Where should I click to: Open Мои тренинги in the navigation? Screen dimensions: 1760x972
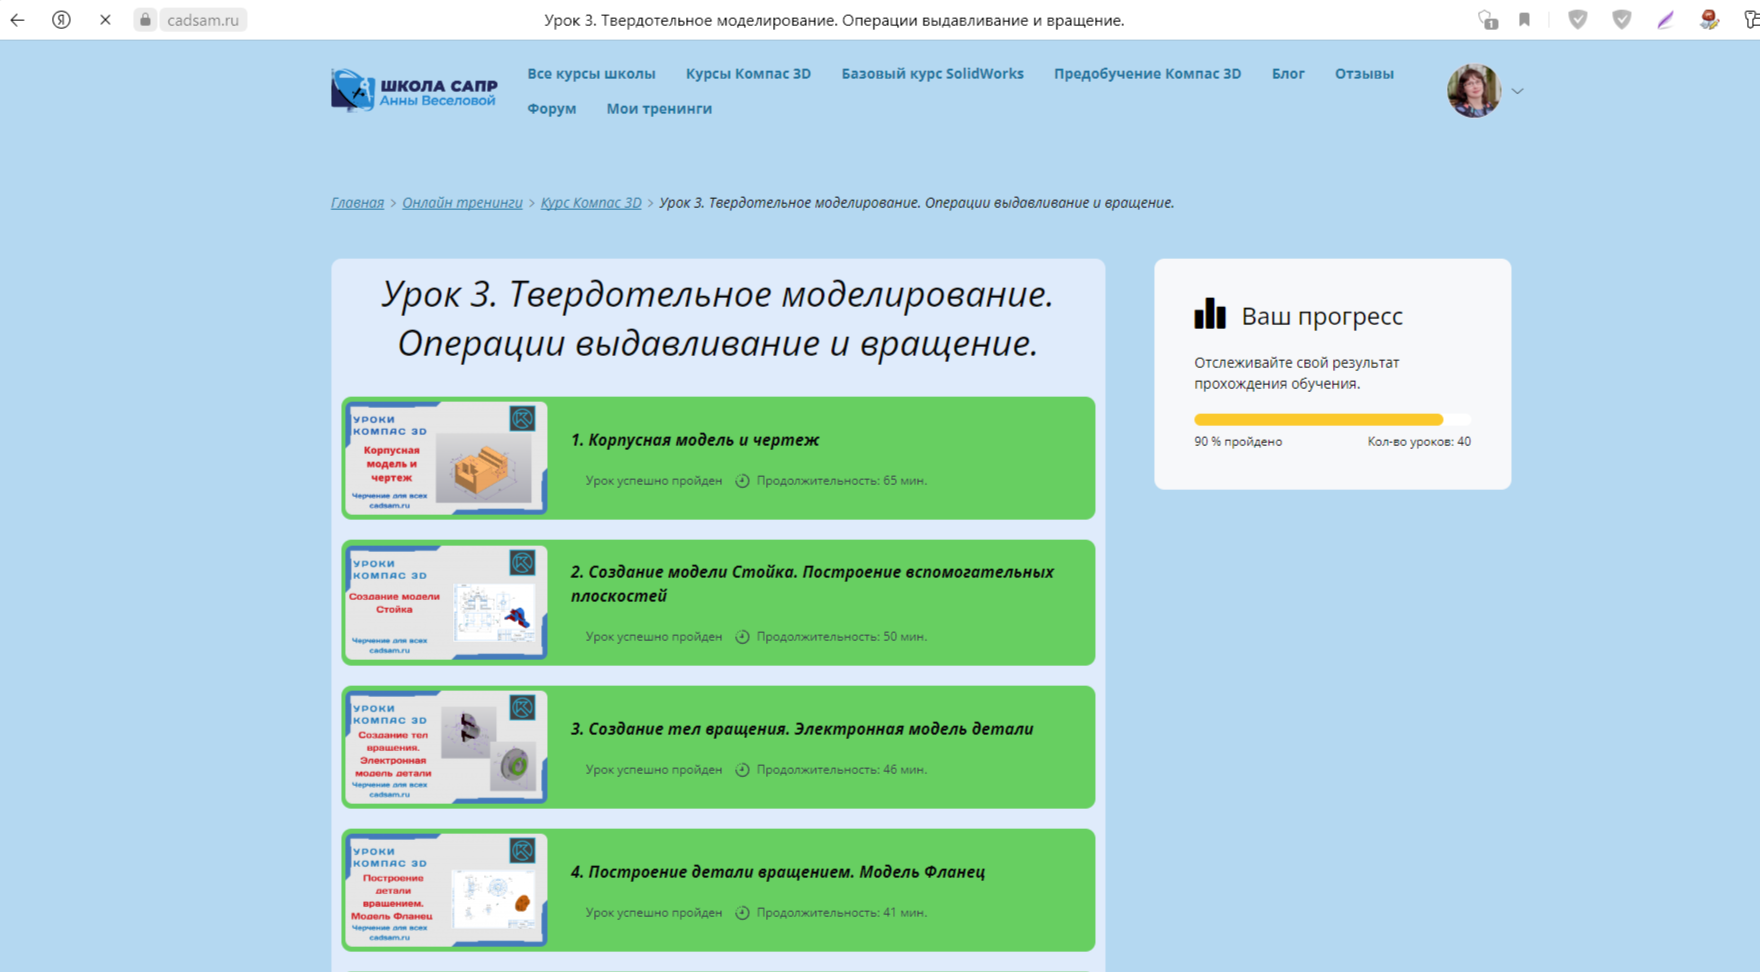pos(659,109)
